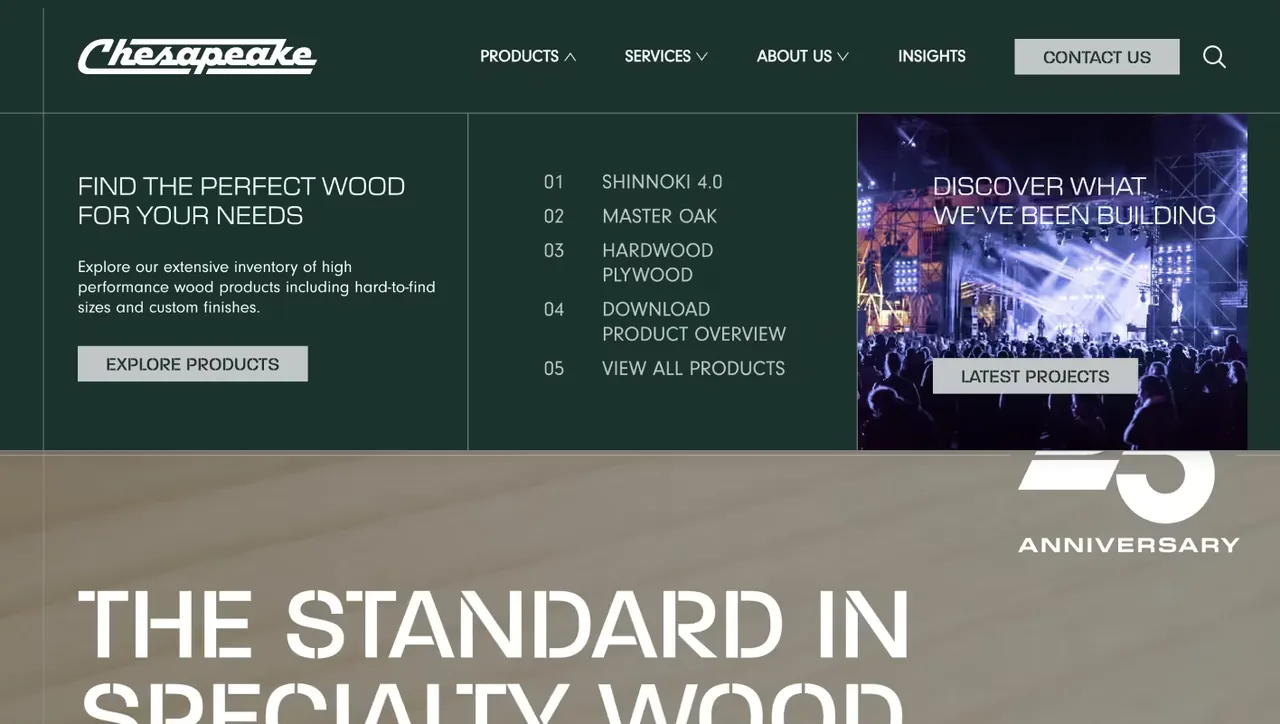This screenshot has width=1280, height=724.
Task: Choose Download Product Overview link
Action: pyautogui.click(x=694, y=321)
